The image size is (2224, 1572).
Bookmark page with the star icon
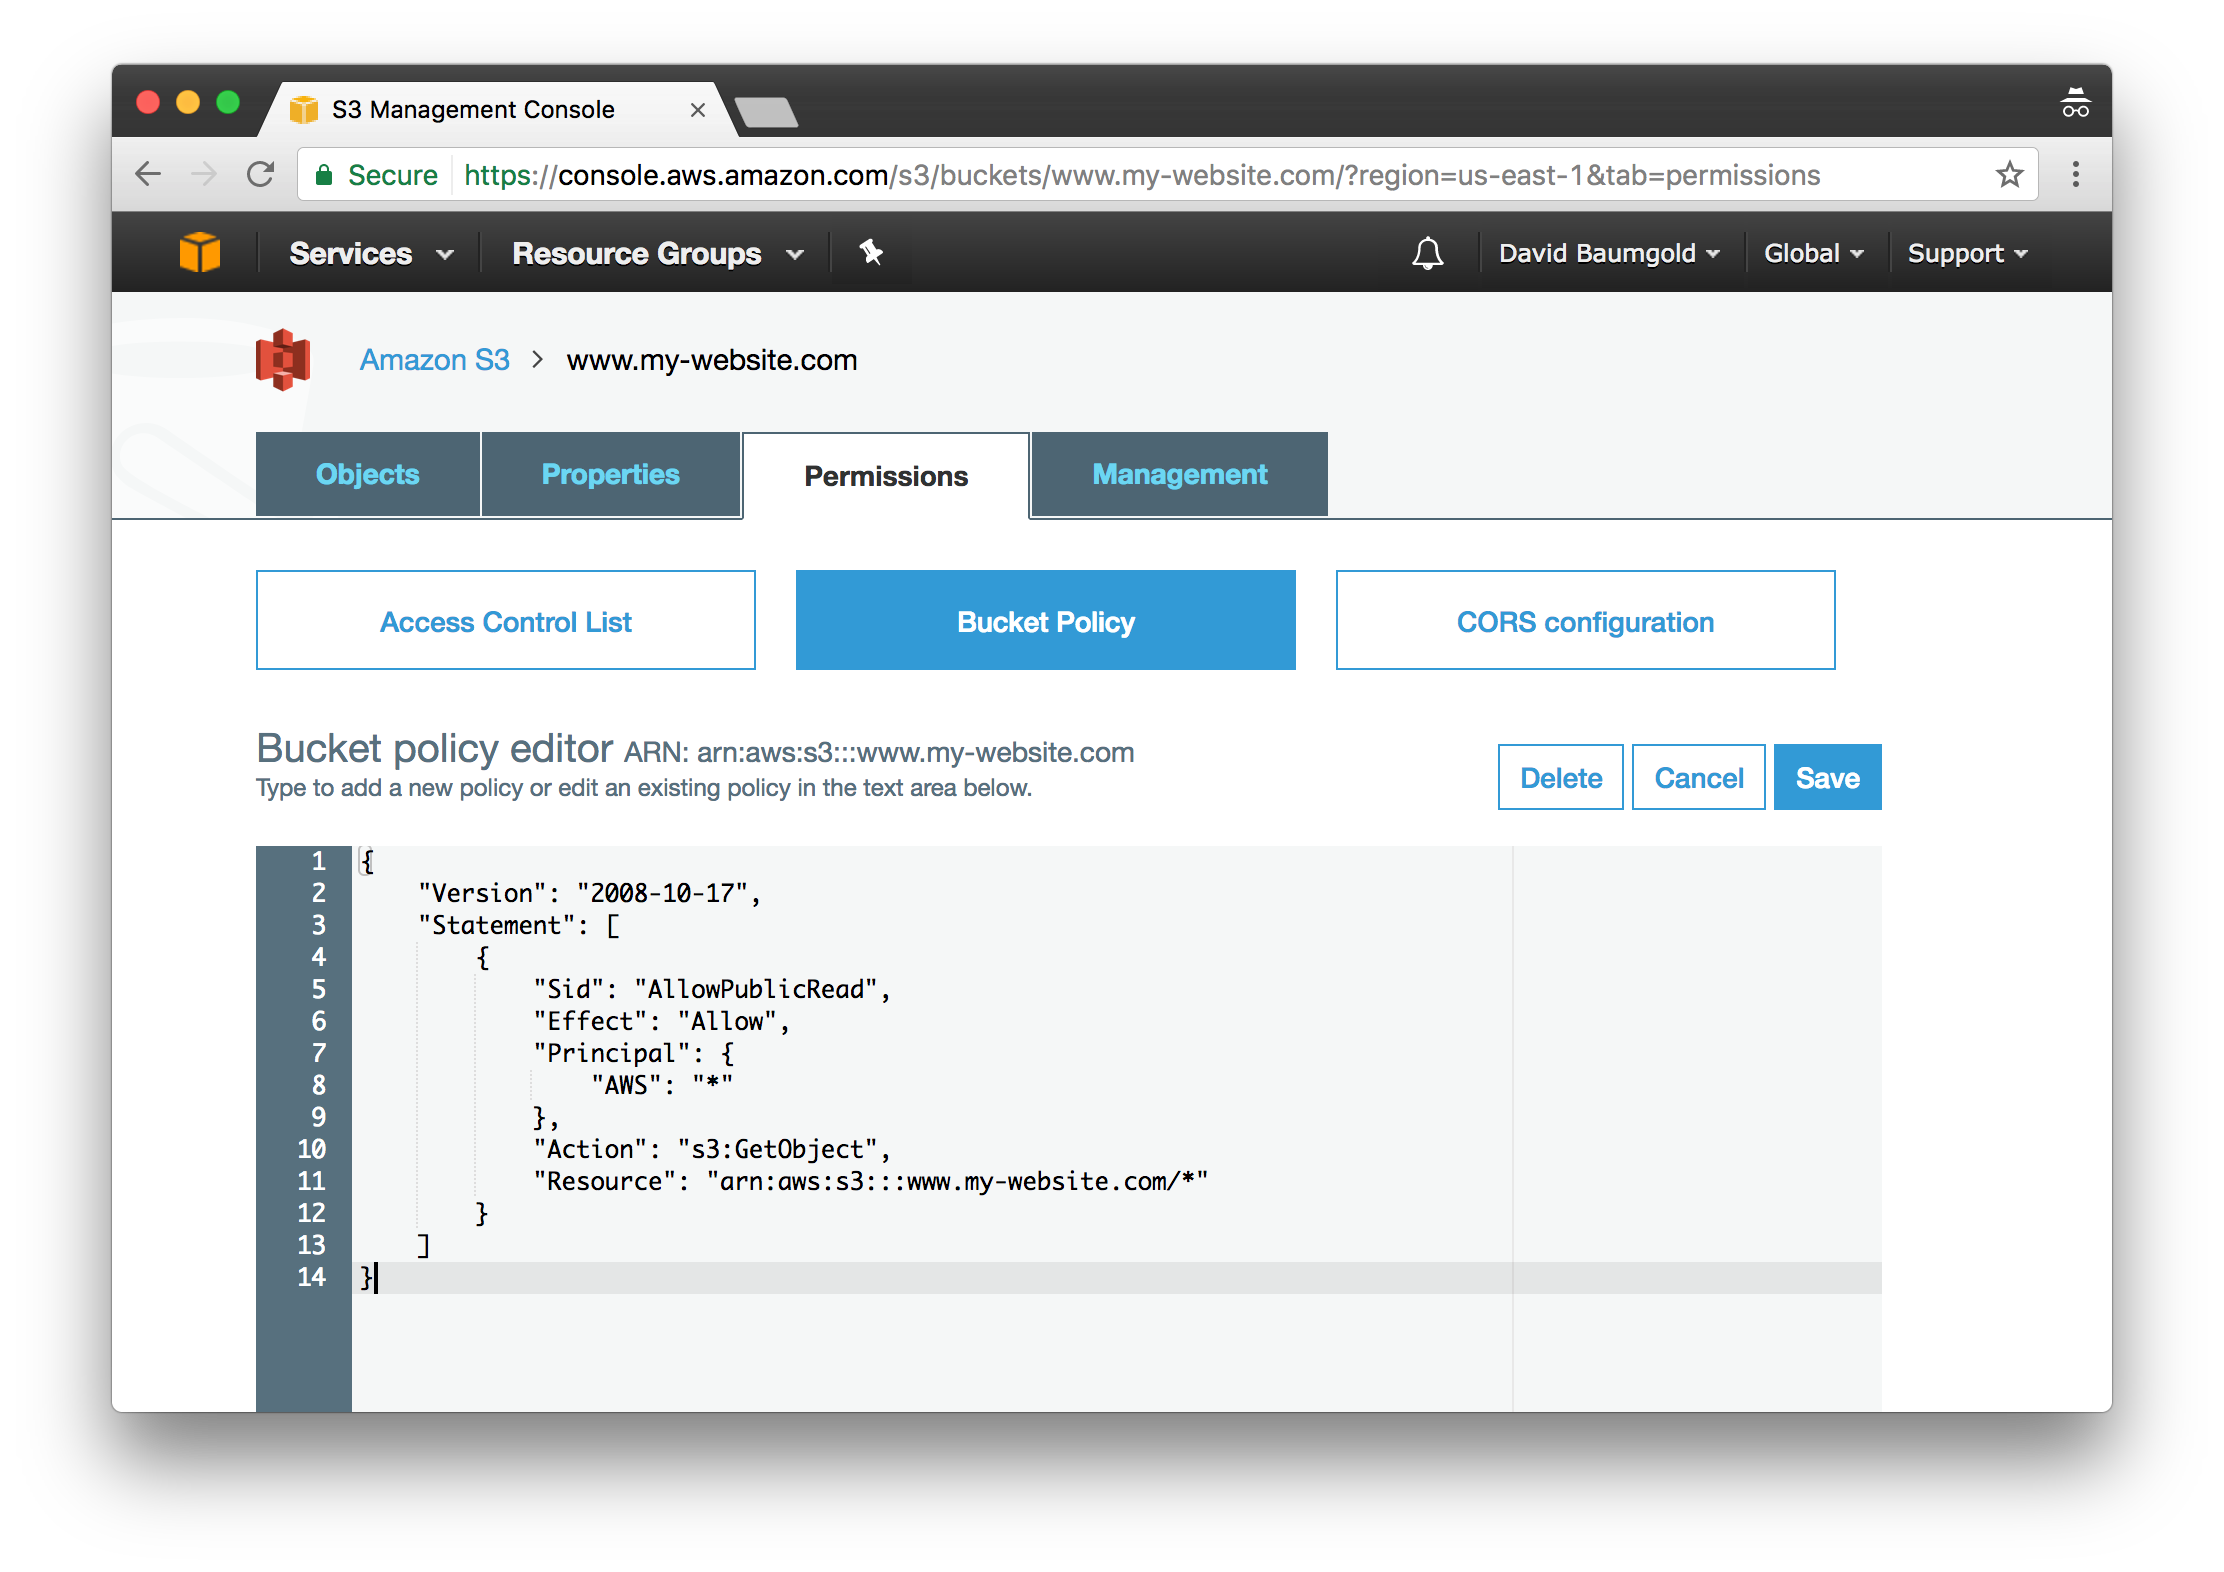(2009, 174)
